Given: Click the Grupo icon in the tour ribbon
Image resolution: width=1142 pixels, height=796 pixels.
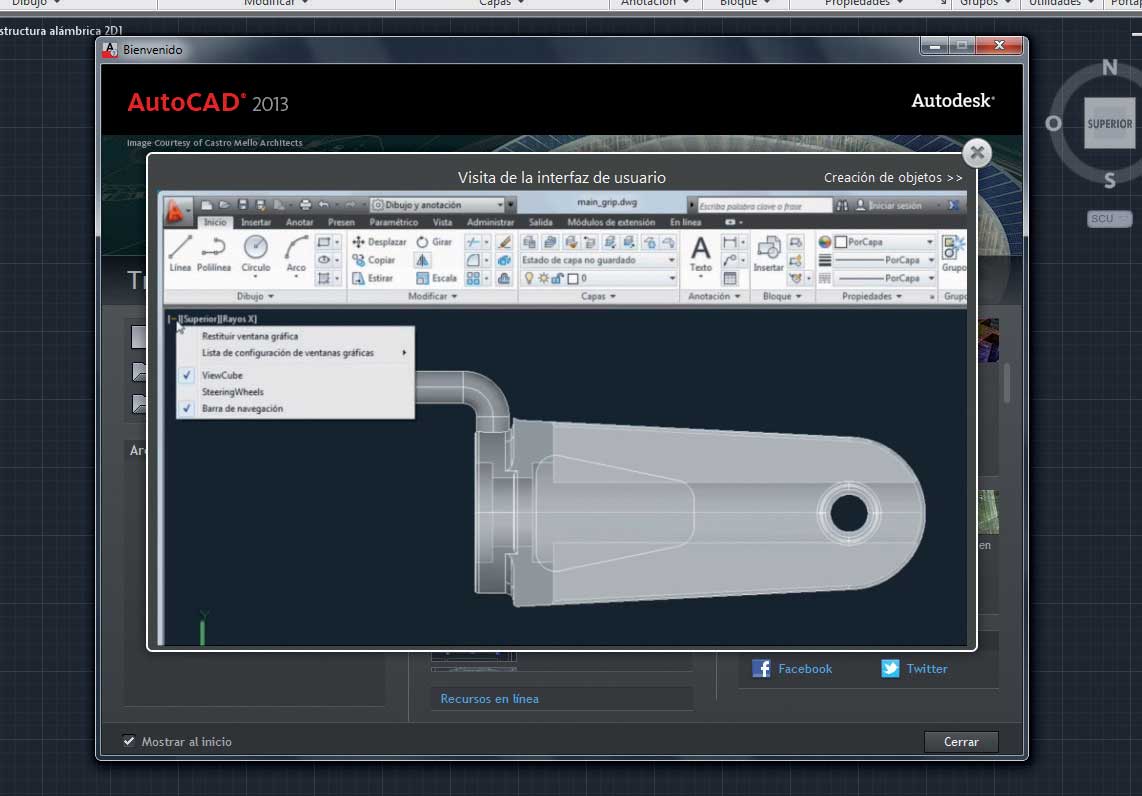Looking at the screenshot, I should pyautogui.click(x=953, y=248).
